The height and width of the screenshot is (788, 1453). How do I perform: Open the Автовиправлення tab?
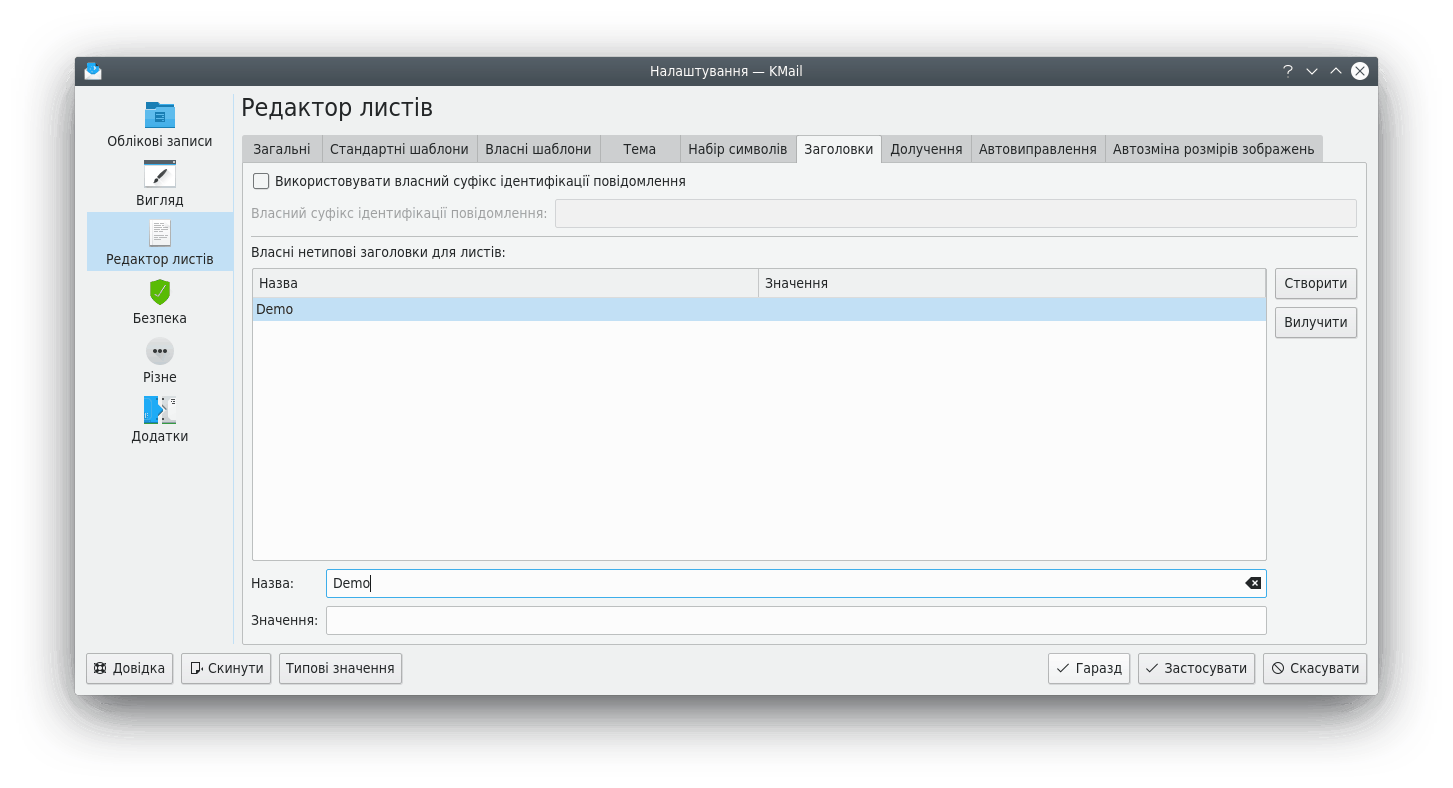(1037, 149)
